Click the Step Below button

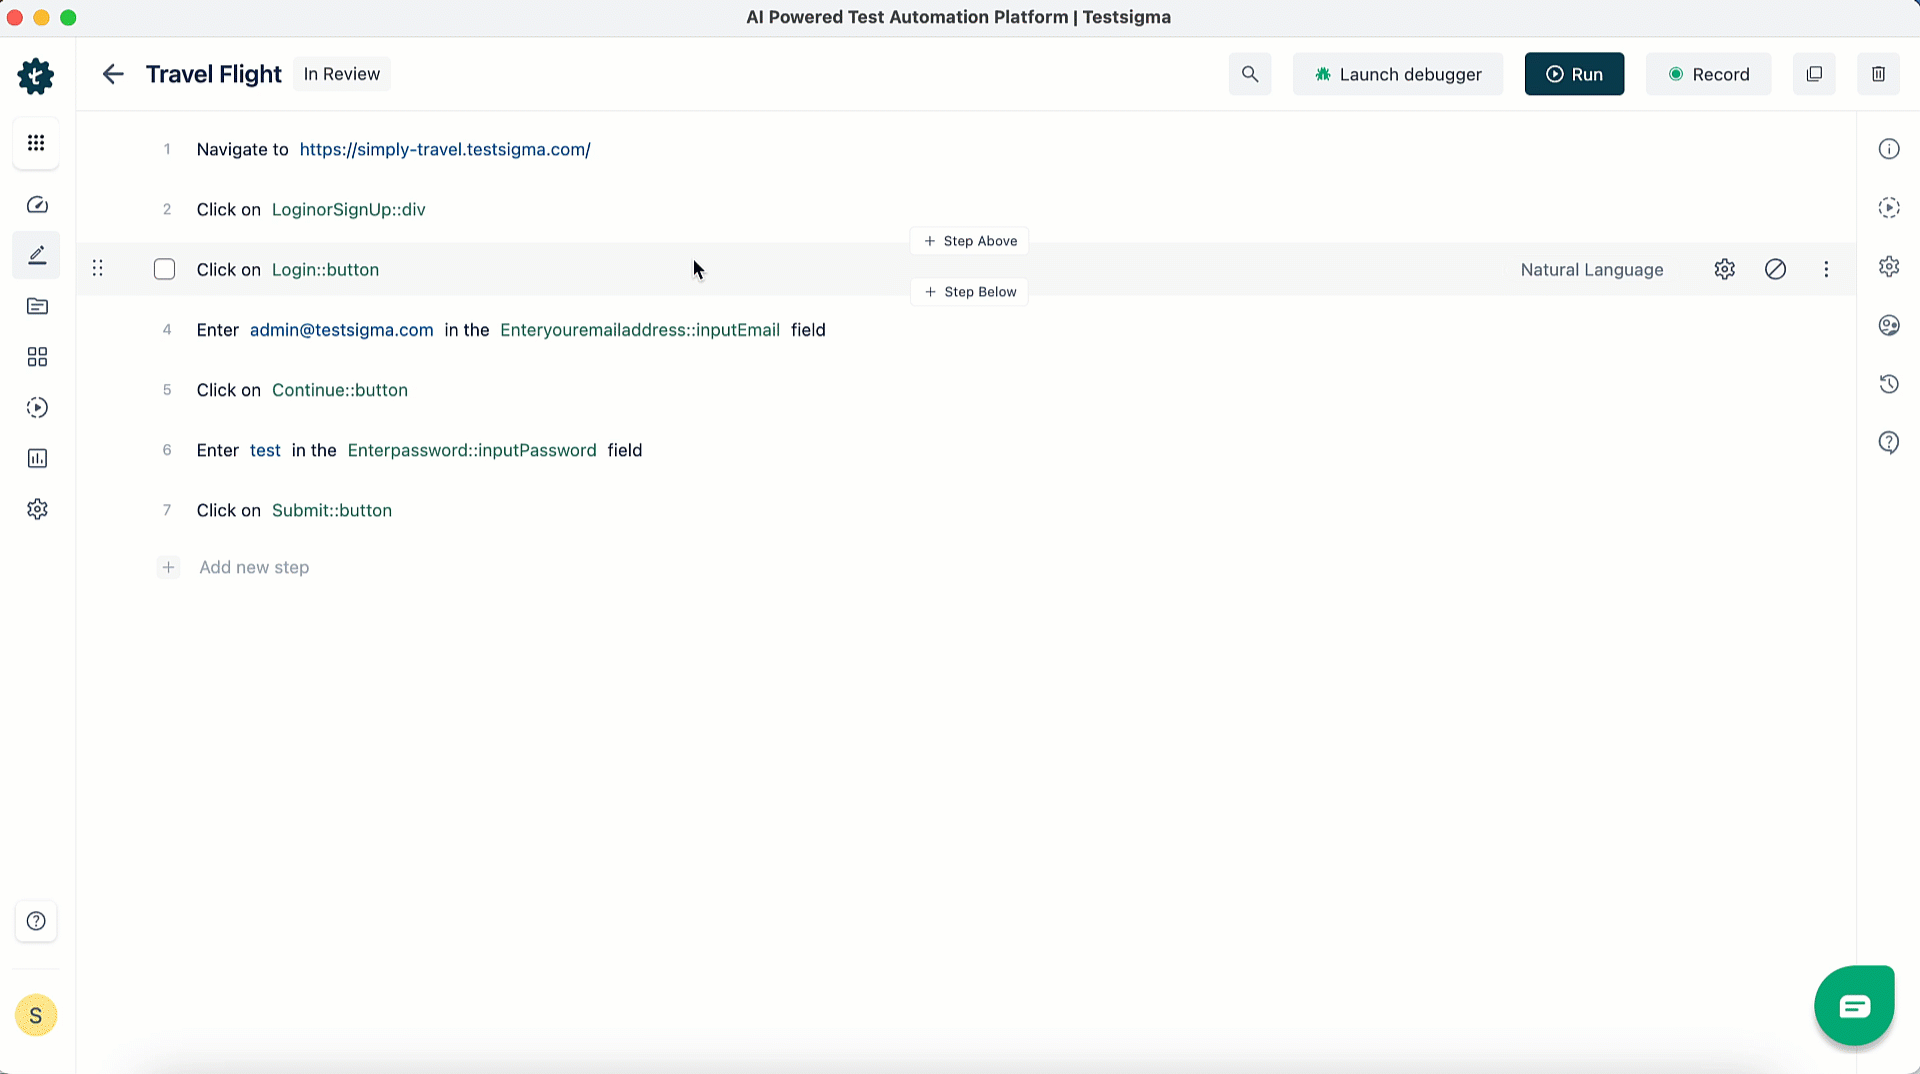pyautogui.click(x=969, y=292)
